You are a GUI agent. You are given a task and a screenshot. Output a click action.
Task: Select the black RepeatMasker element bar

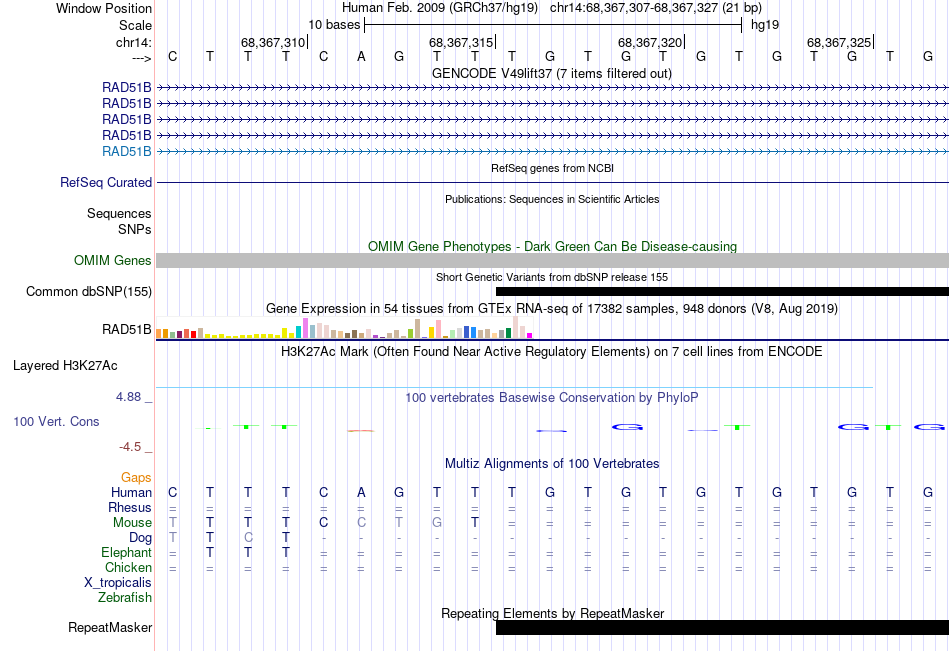pyautogui.click(x=722, y=627)
